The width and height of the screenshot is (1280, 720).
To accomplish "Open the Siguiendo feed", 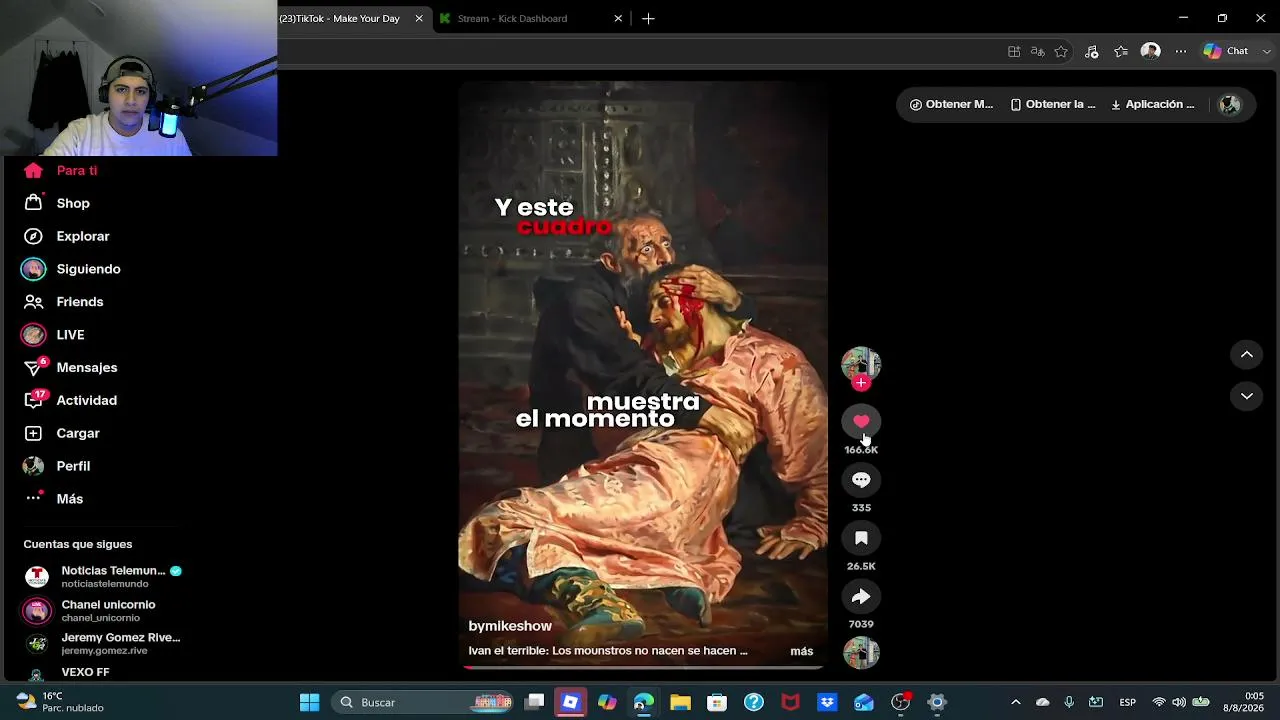I will point(72,269).
